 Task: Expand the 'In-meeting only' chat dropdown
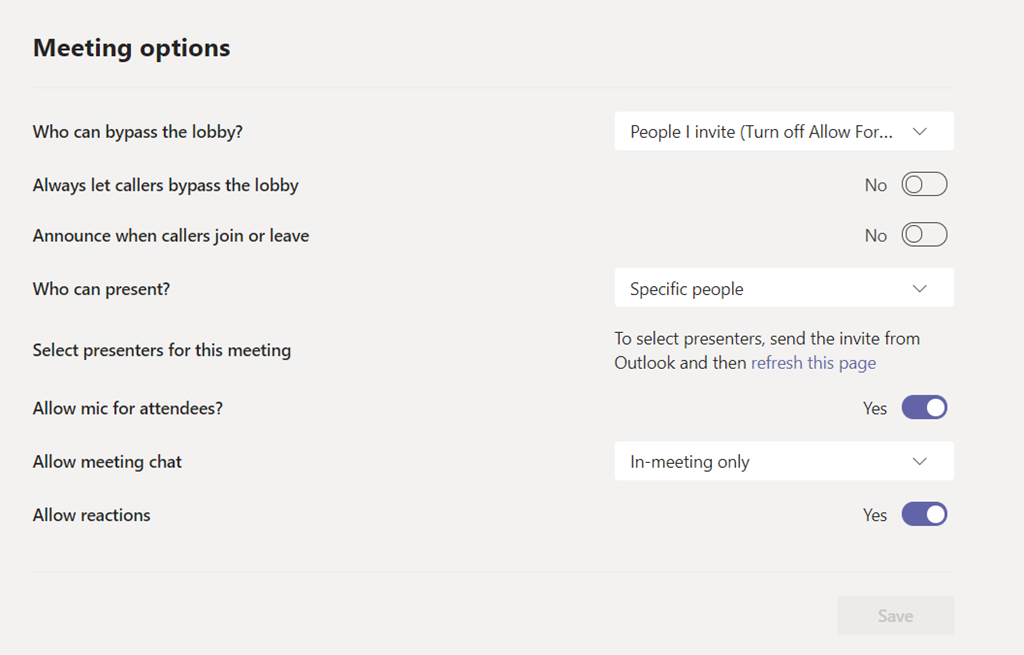767,462
